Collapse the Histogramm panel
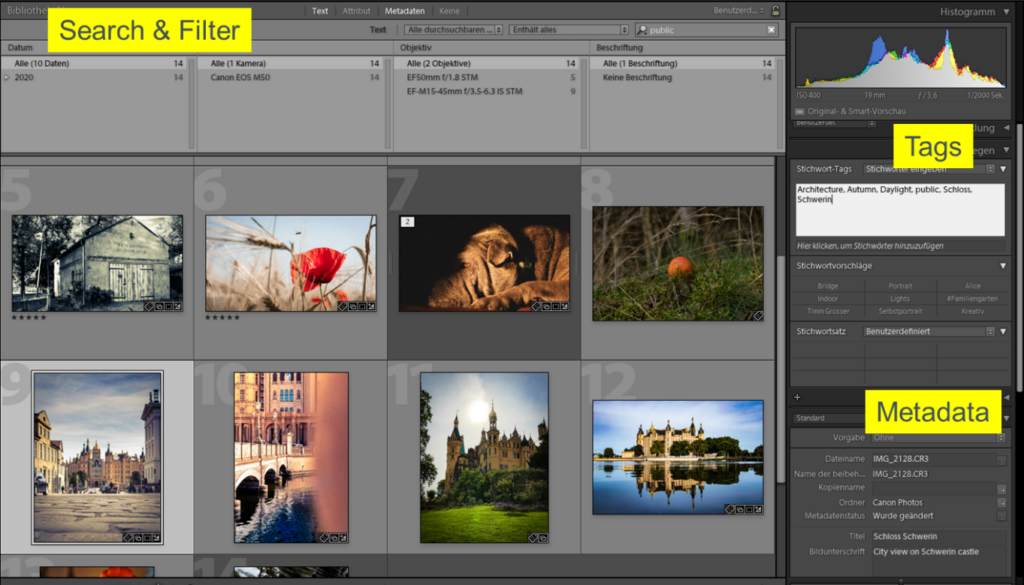The height and width of the screenshot is (585, 1024). [x=1005, y=11]
